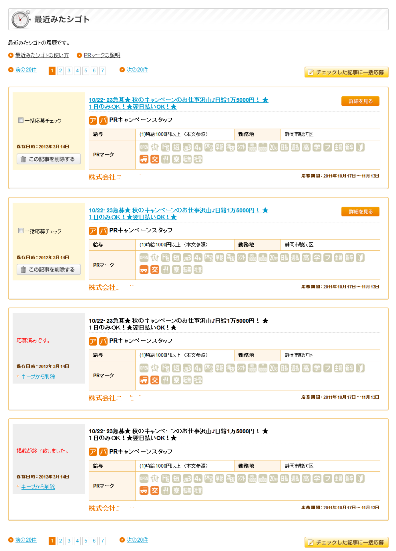Click the red 掲載が終了しました status text
396x551 pixels.
pos(42,450)
